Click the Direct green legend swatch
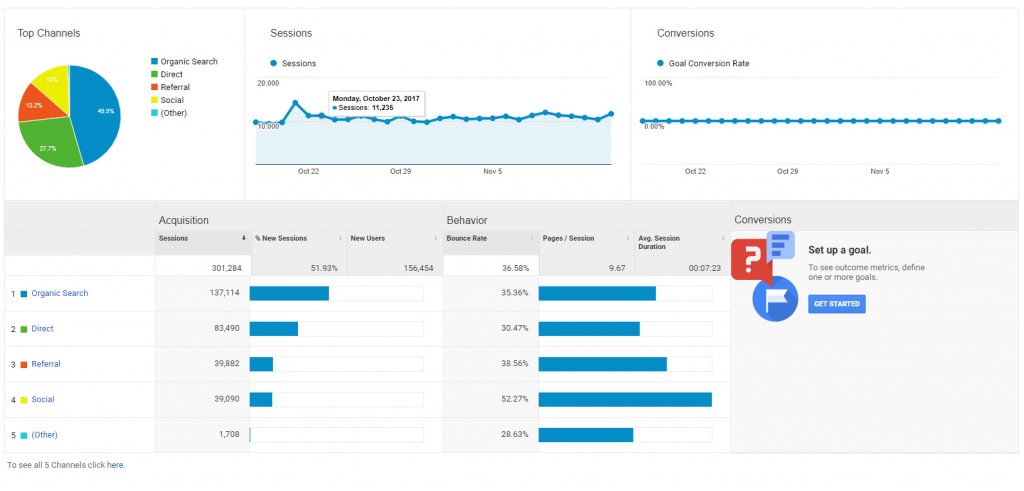 click(x=154, y=74)
